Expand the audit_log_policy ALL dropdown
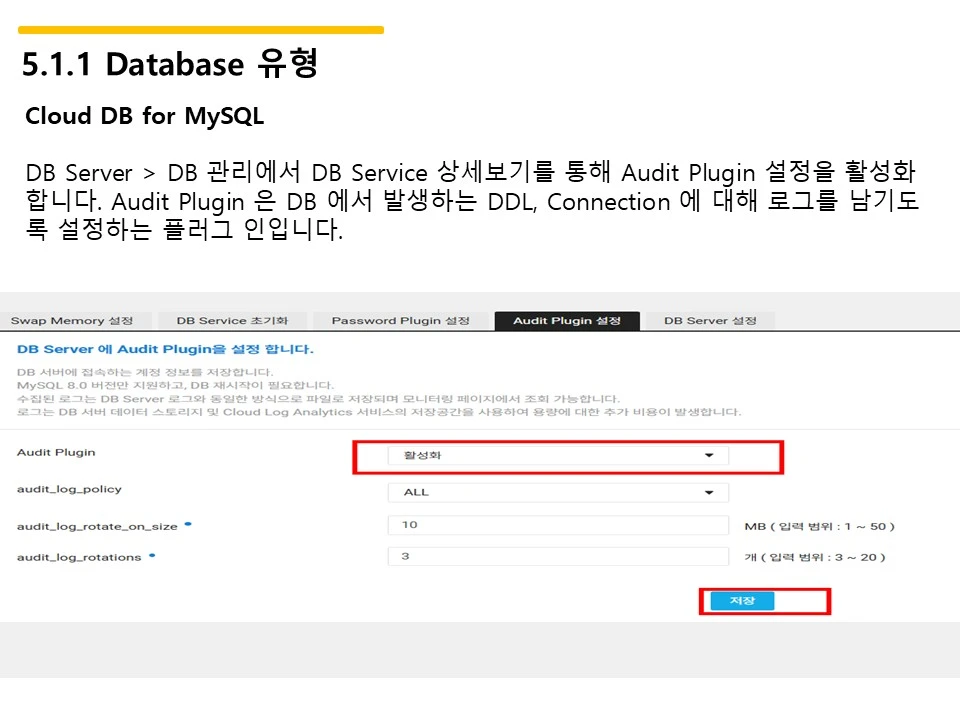 point(558,492)
